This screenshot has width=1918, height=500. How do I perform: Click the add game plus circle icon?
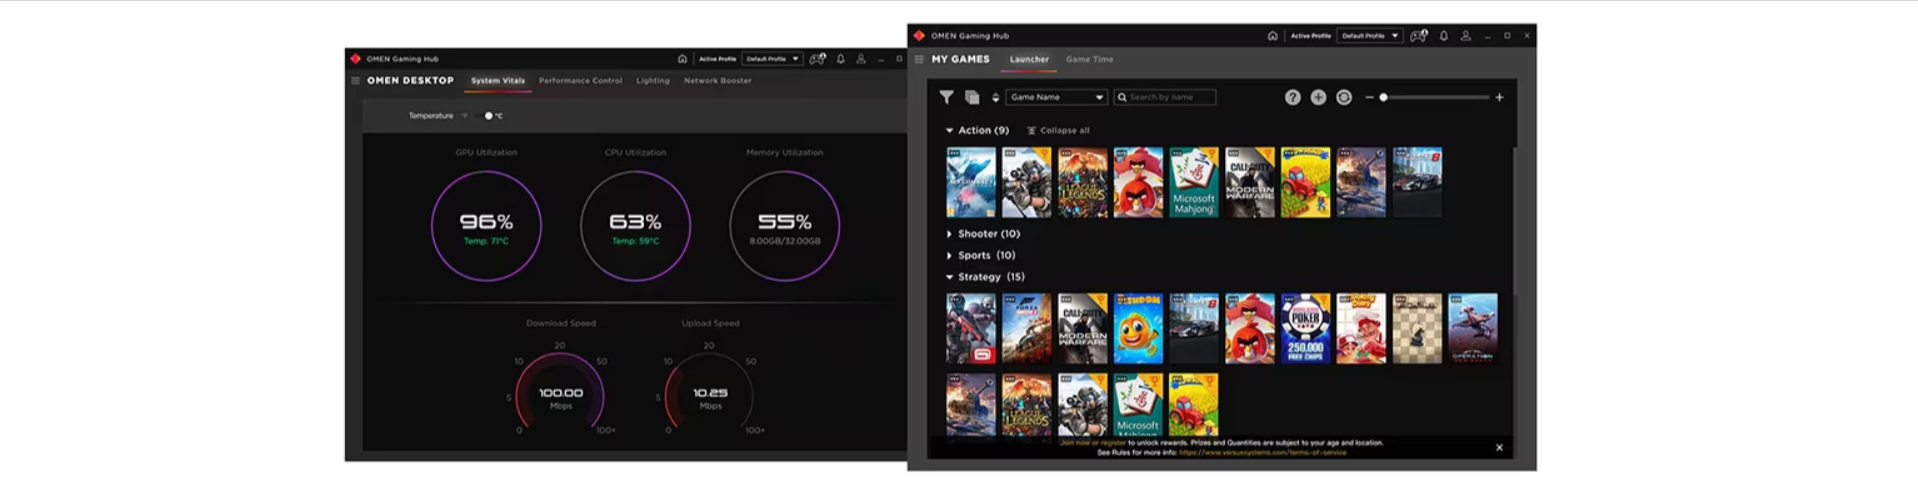1318,97
